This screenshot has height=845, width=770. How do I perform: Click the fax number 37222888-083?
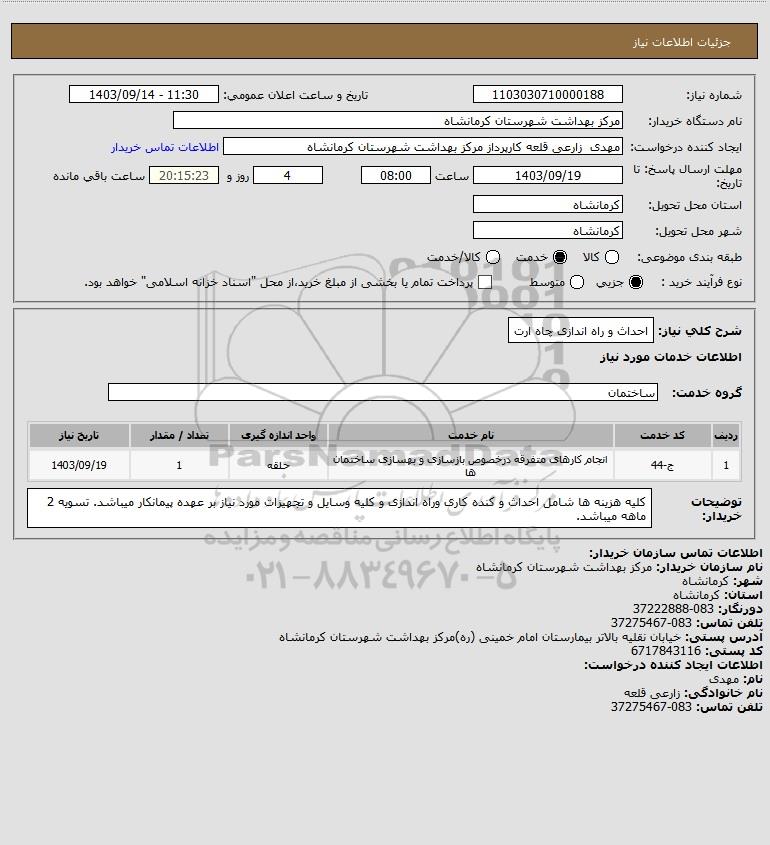pos(673,609)
